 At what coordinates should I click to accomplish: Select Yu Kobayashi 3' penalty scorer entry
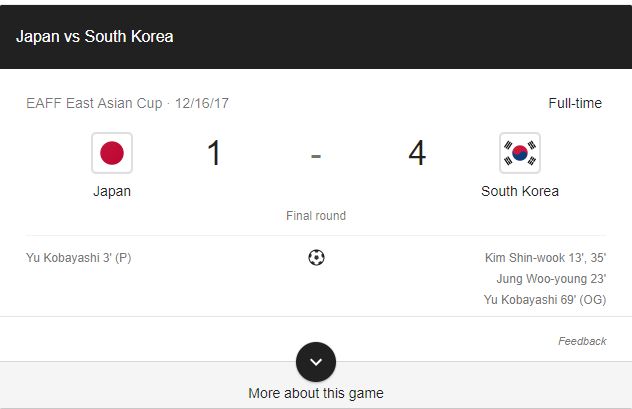tap(79, 258)
